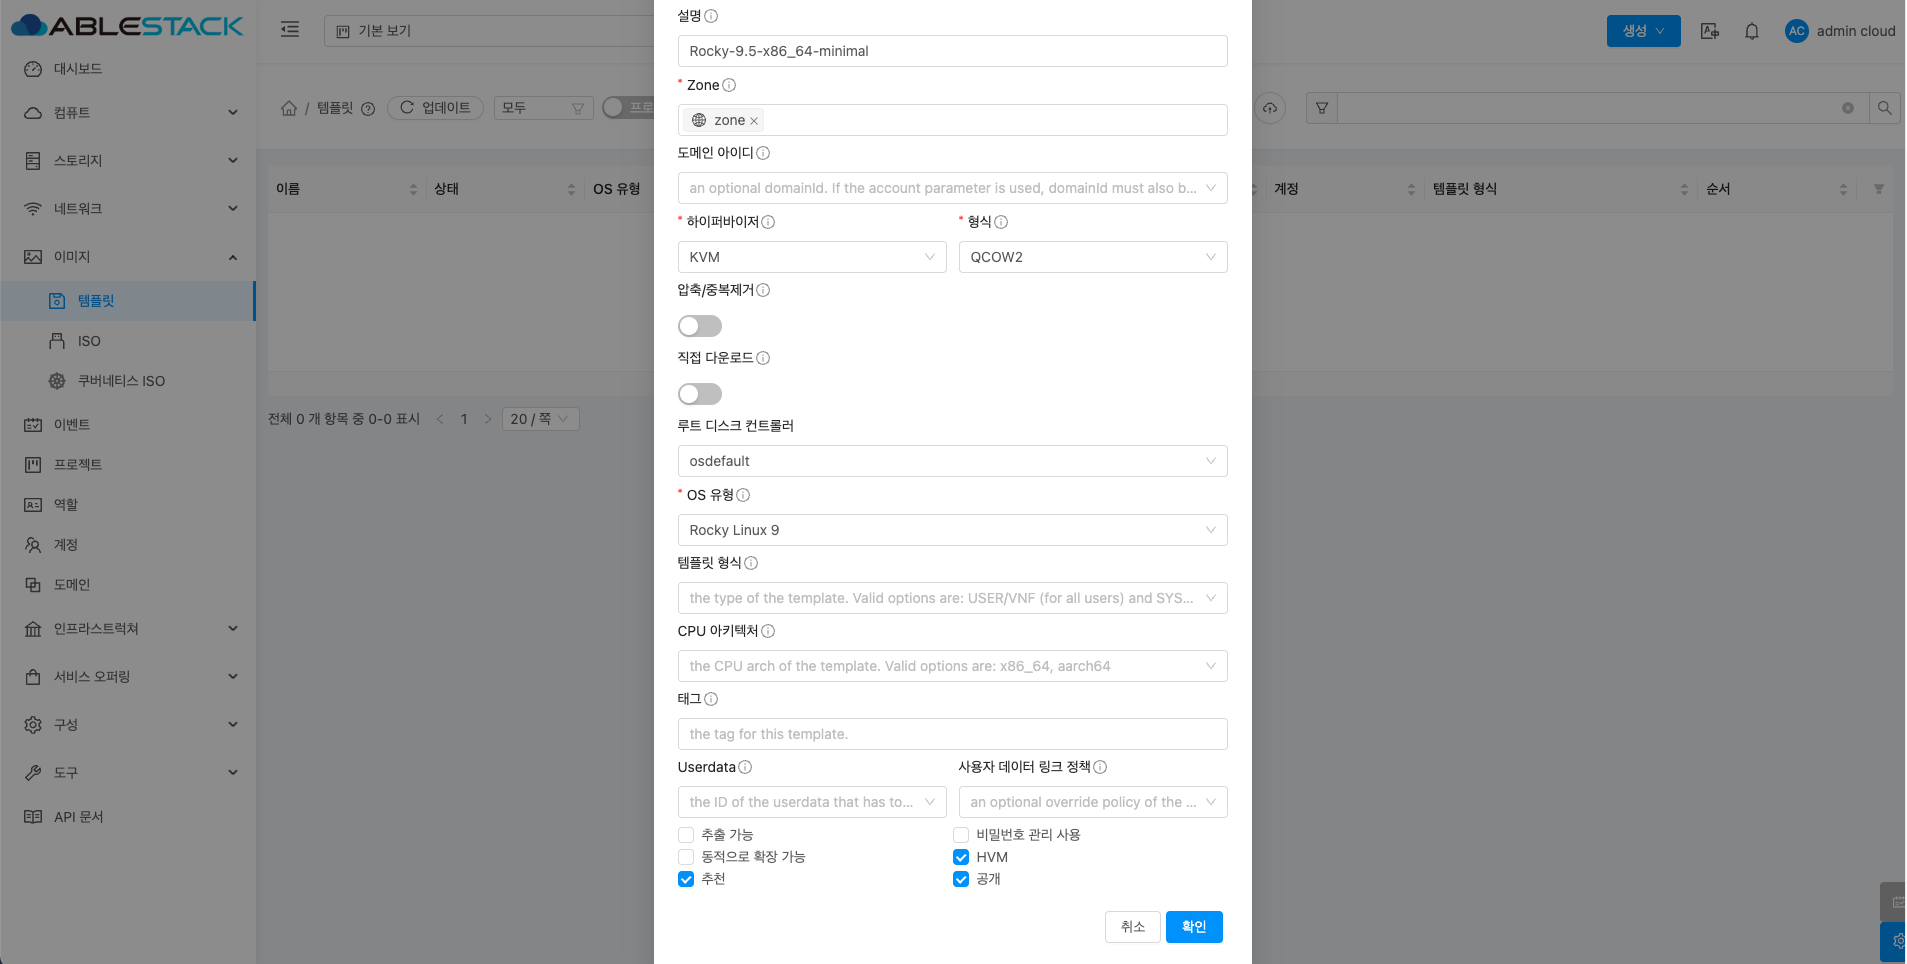This screenshot has height=964, width=1907.
Task: Show info tooltip for 템플릿 형식
Action: pos(751,563)
